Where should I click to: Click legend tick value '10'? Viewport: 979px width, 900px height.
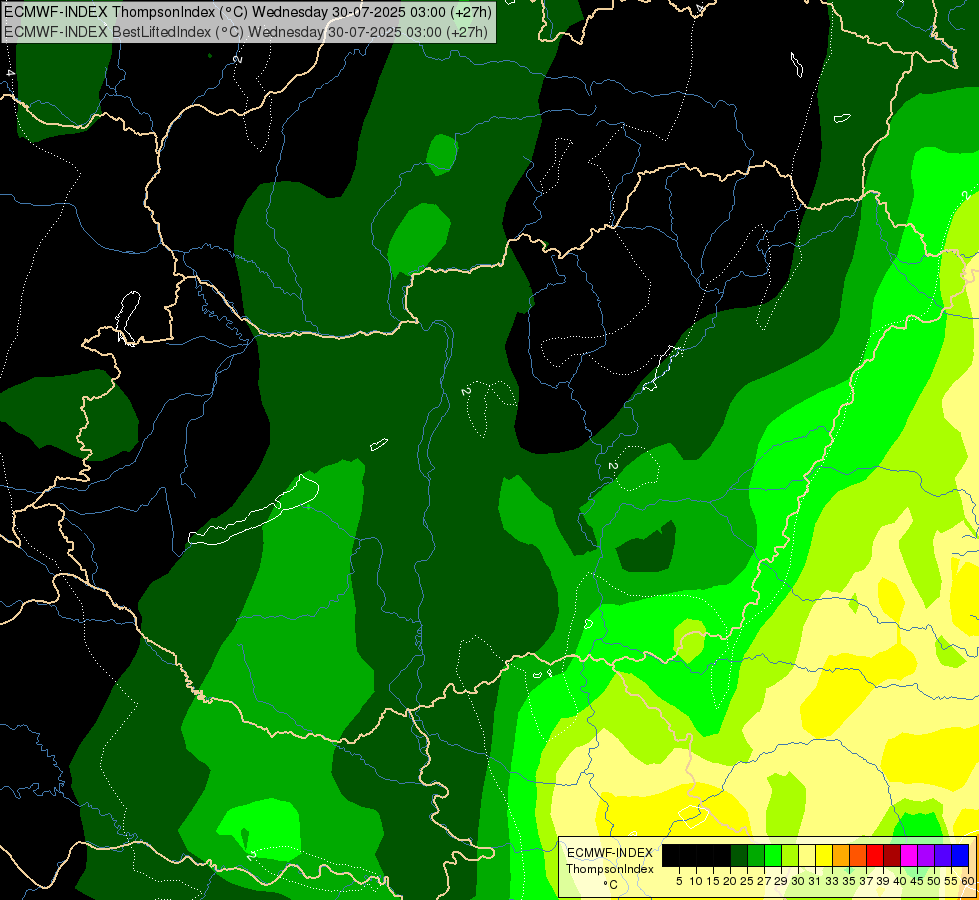point(696,881)
